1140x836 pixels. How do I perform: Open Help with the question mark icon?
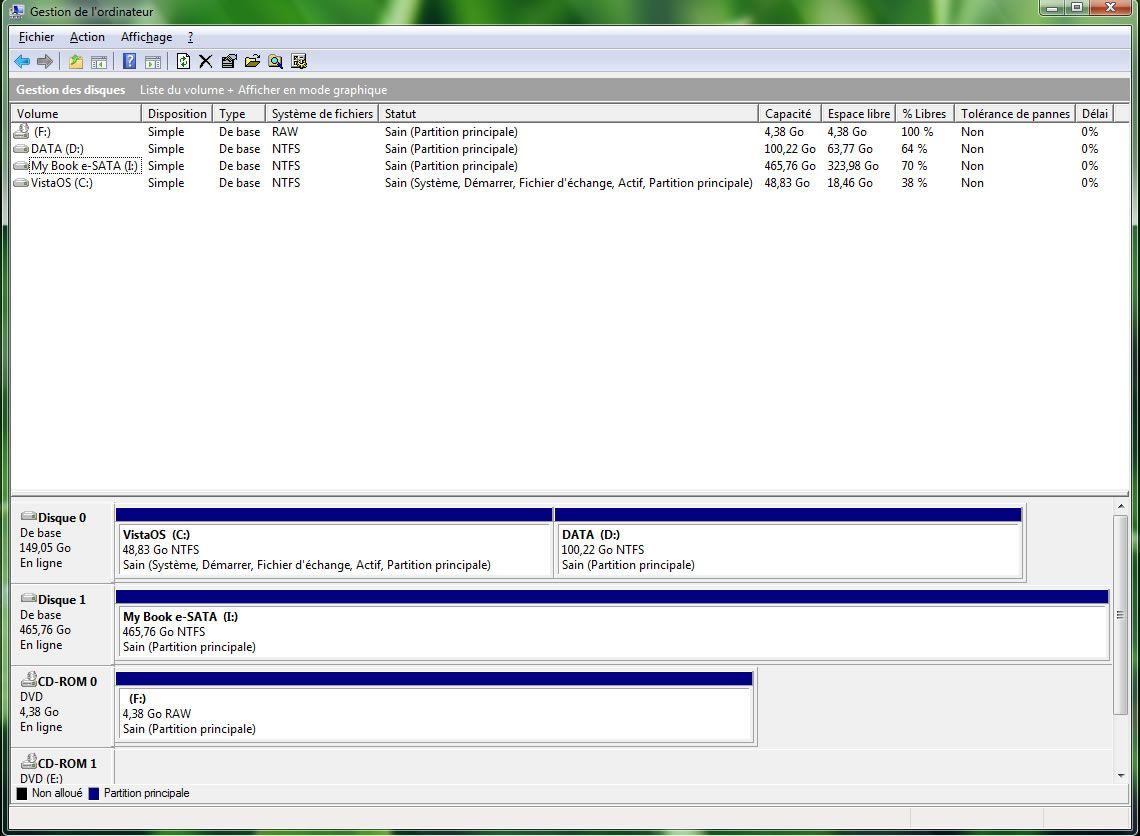[129, 62]
